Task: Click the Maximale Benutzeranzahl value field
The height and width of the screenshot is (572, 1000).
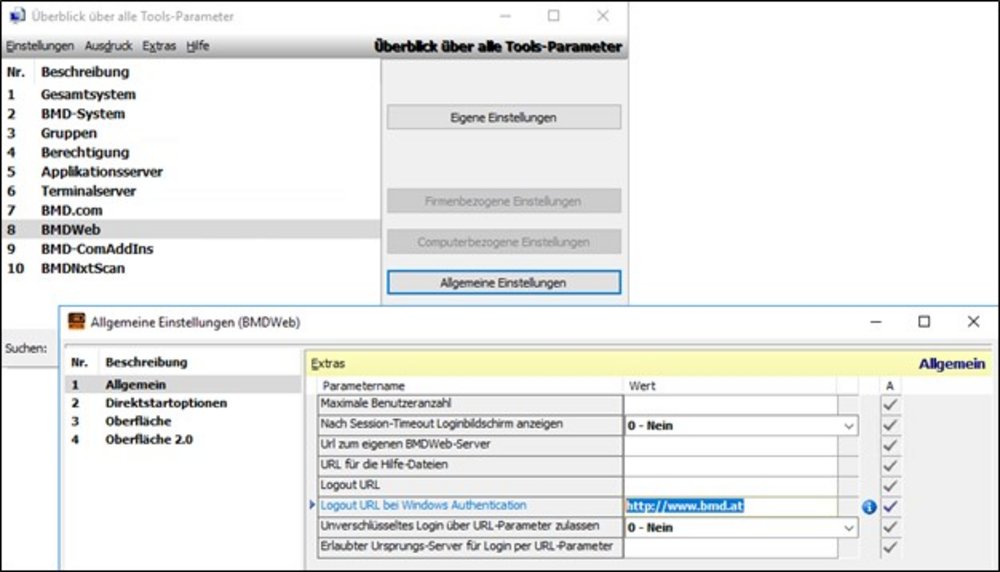Action: 731,404
